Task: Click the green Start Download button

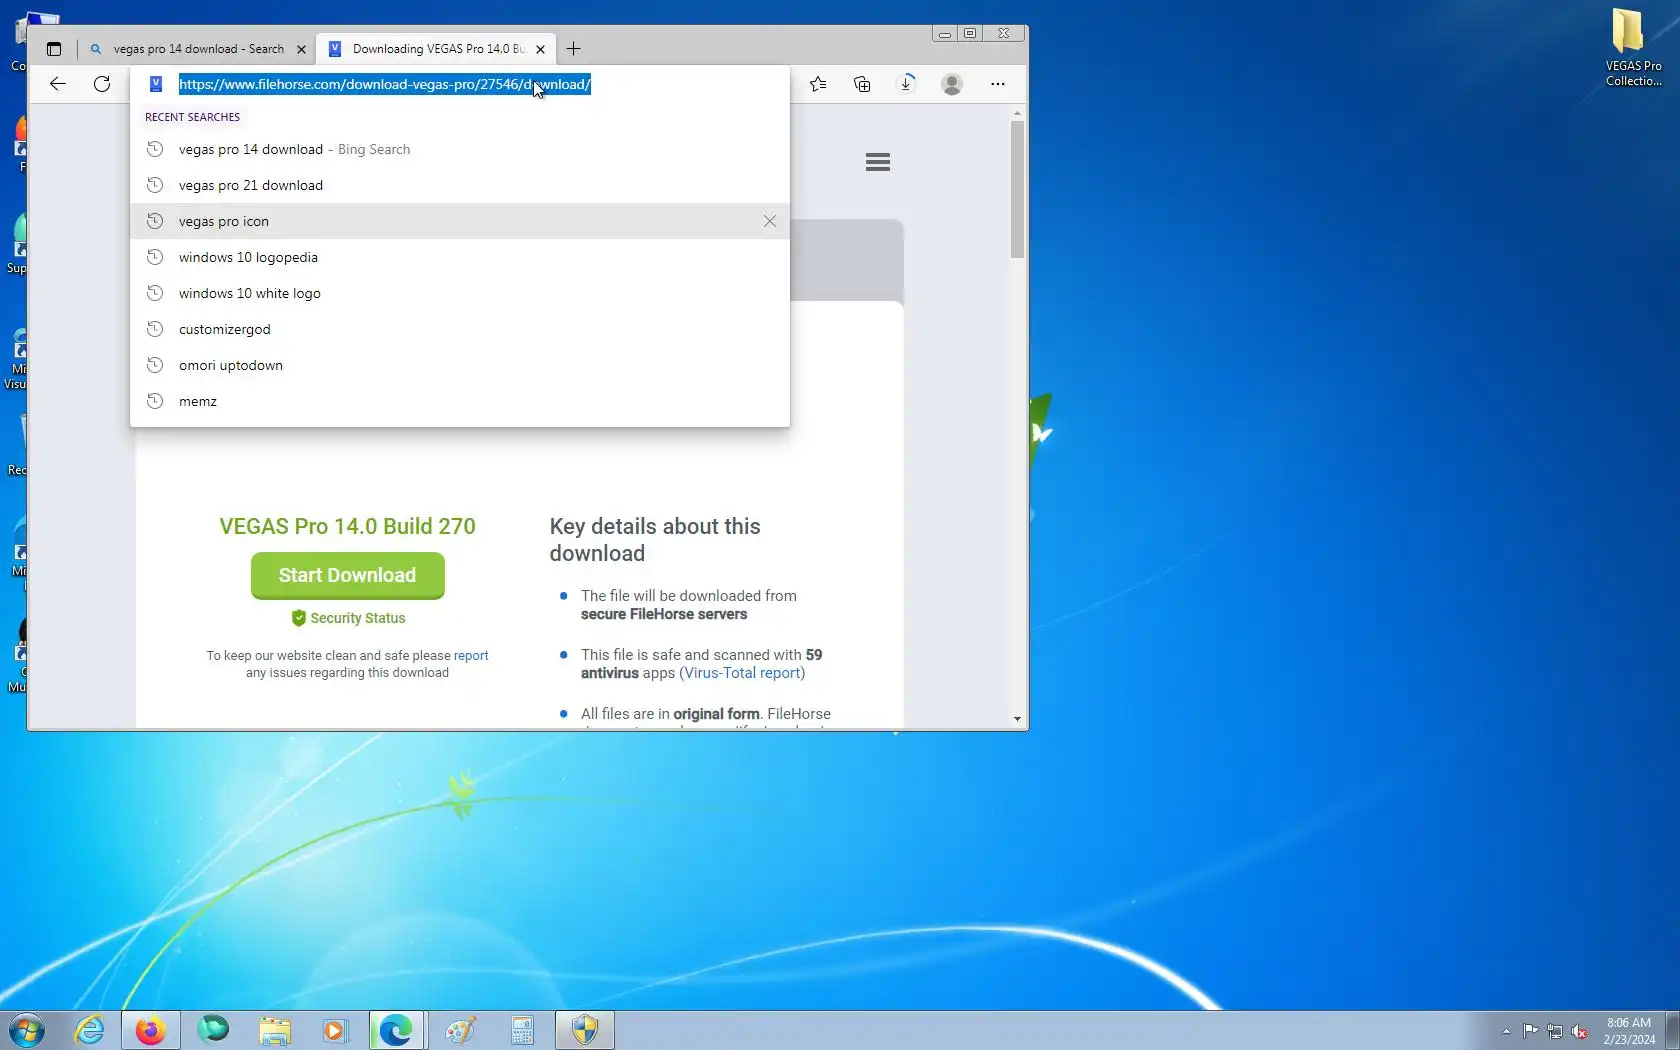Action: pos(347,575)
